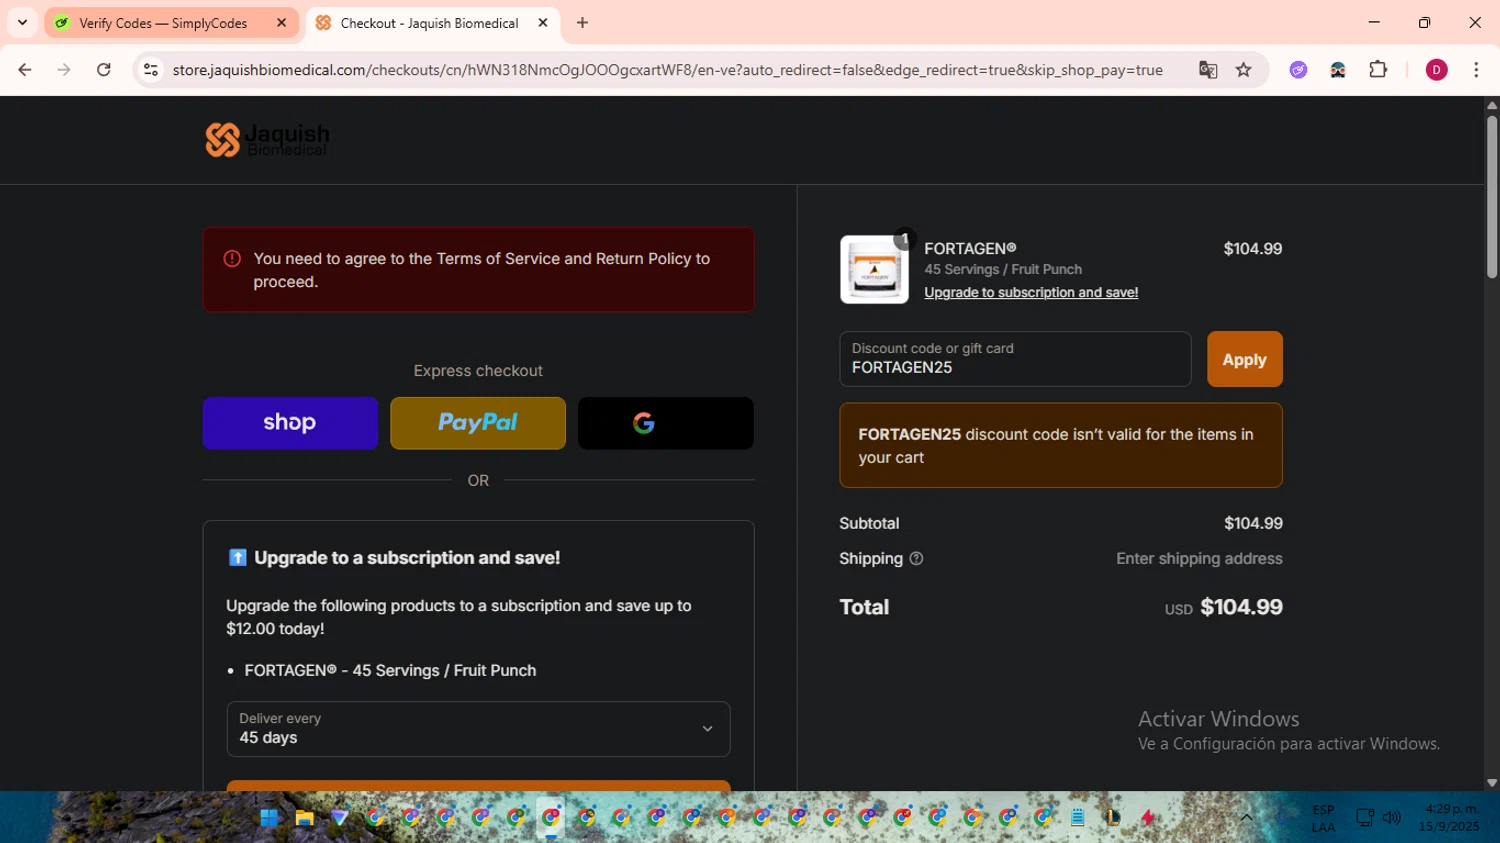Follow the Upgrade to subscription and save link
Image resolution: width=1500 pixels, height=843 pixels.
[x=1031, y=293]
